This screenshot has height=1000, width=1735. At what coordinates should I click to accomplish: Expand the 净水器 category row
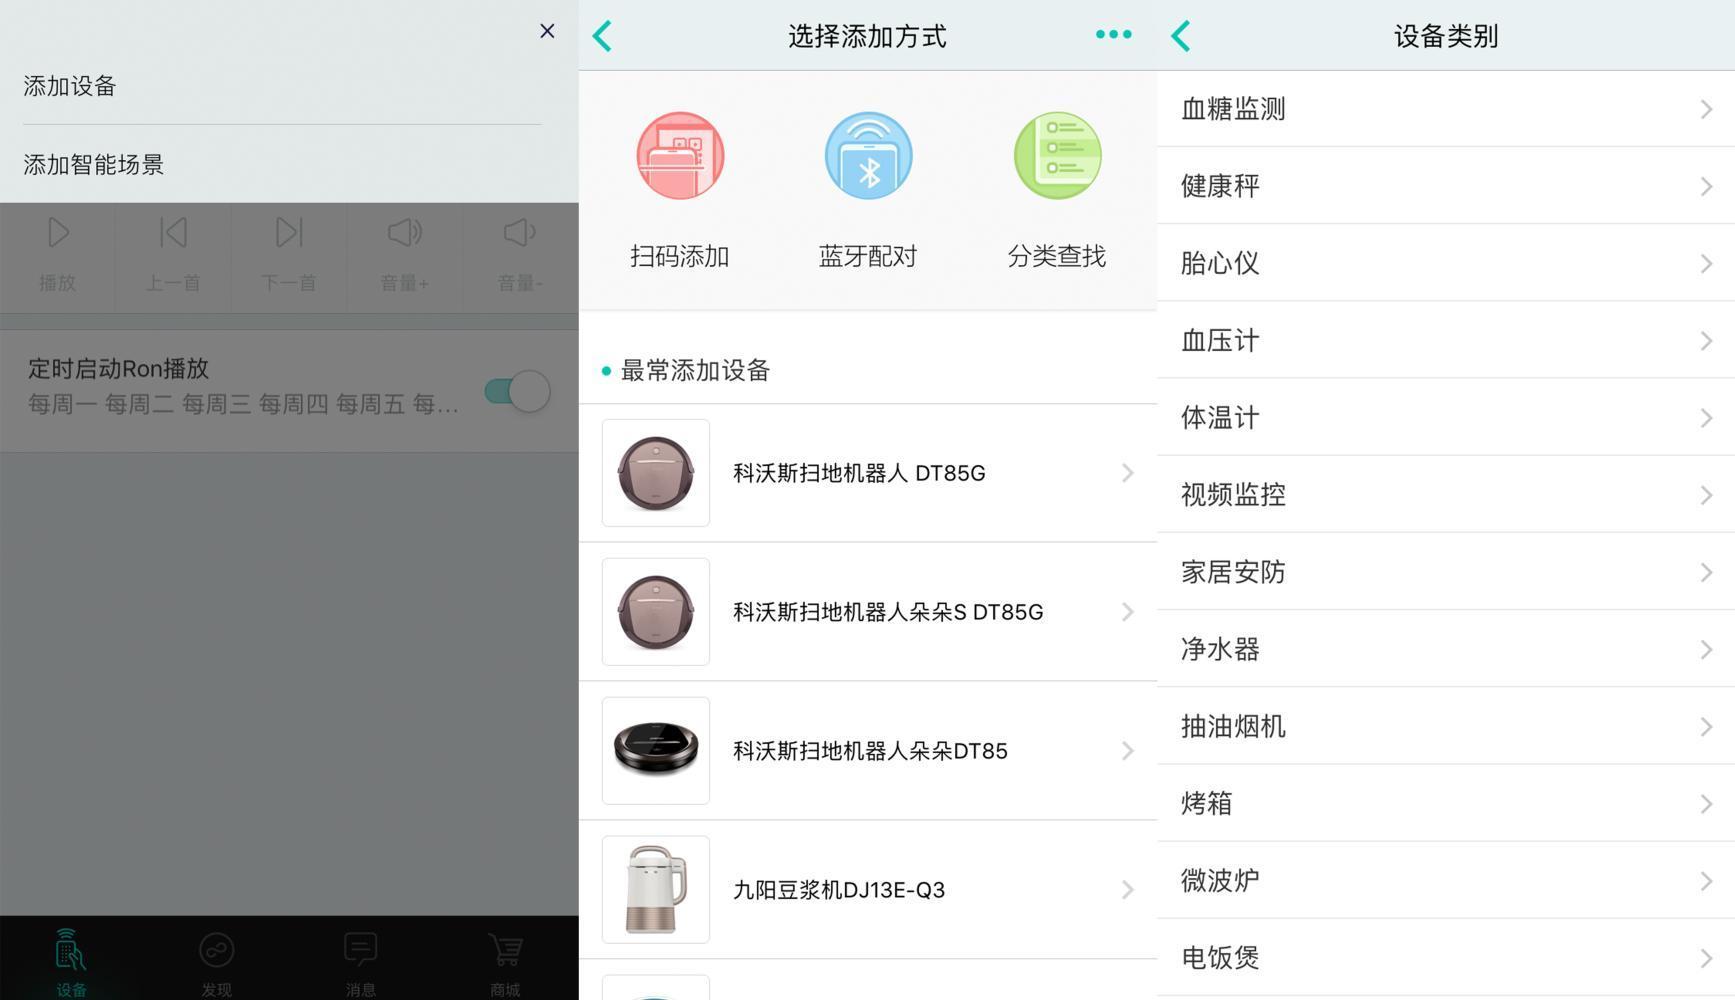click(x=1445, y=649)
